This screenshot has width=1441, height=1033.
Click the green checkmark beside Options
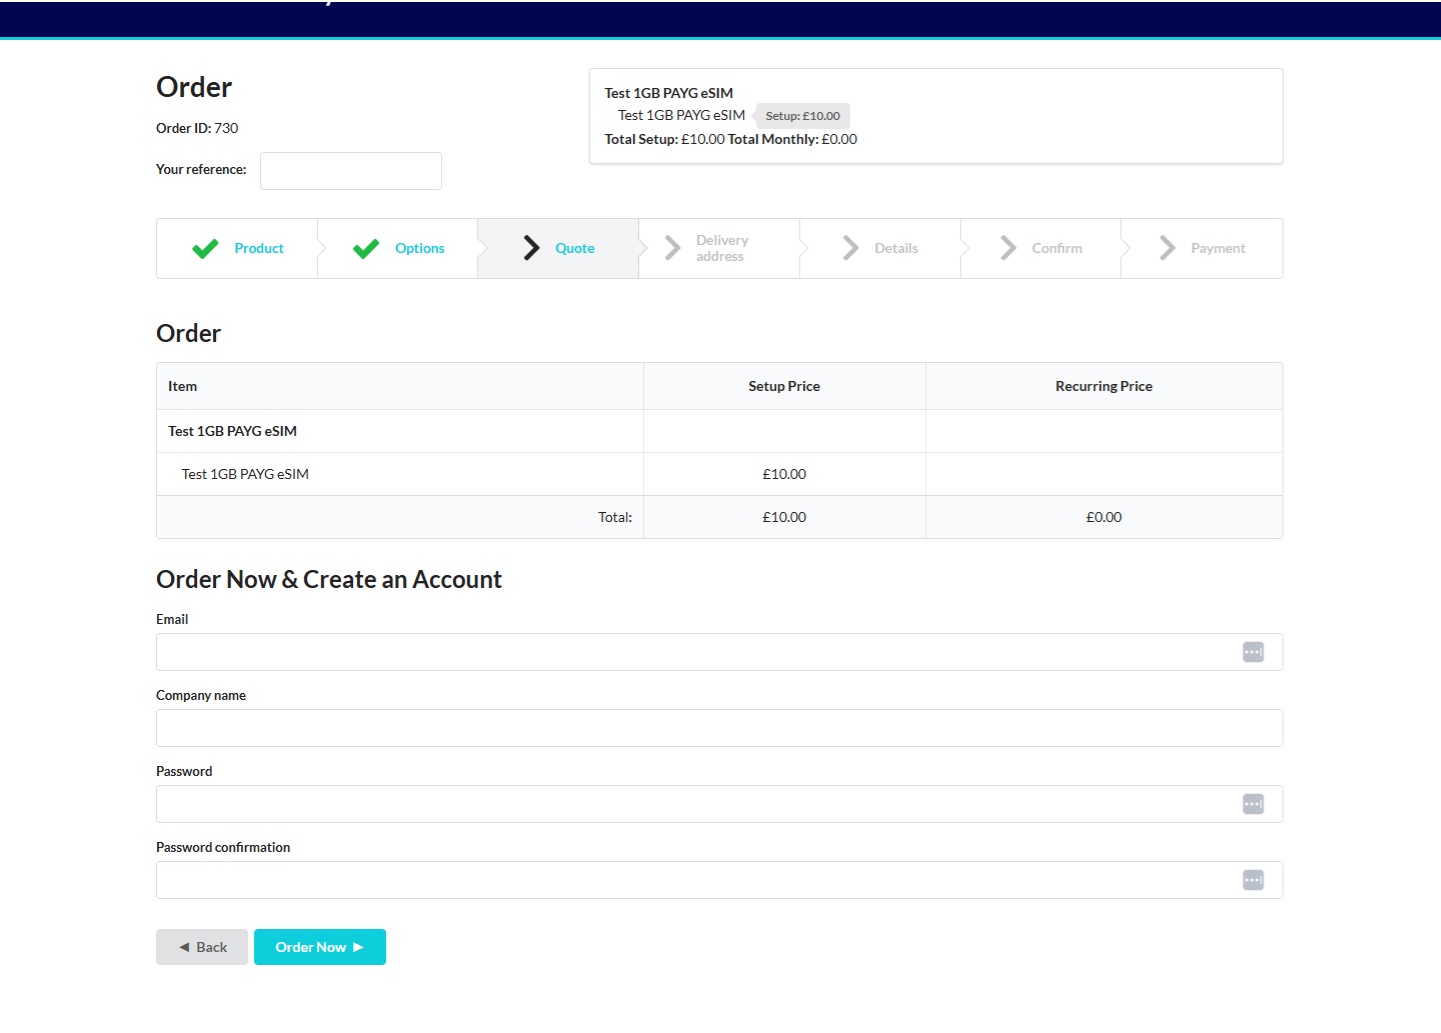point(366,249)
